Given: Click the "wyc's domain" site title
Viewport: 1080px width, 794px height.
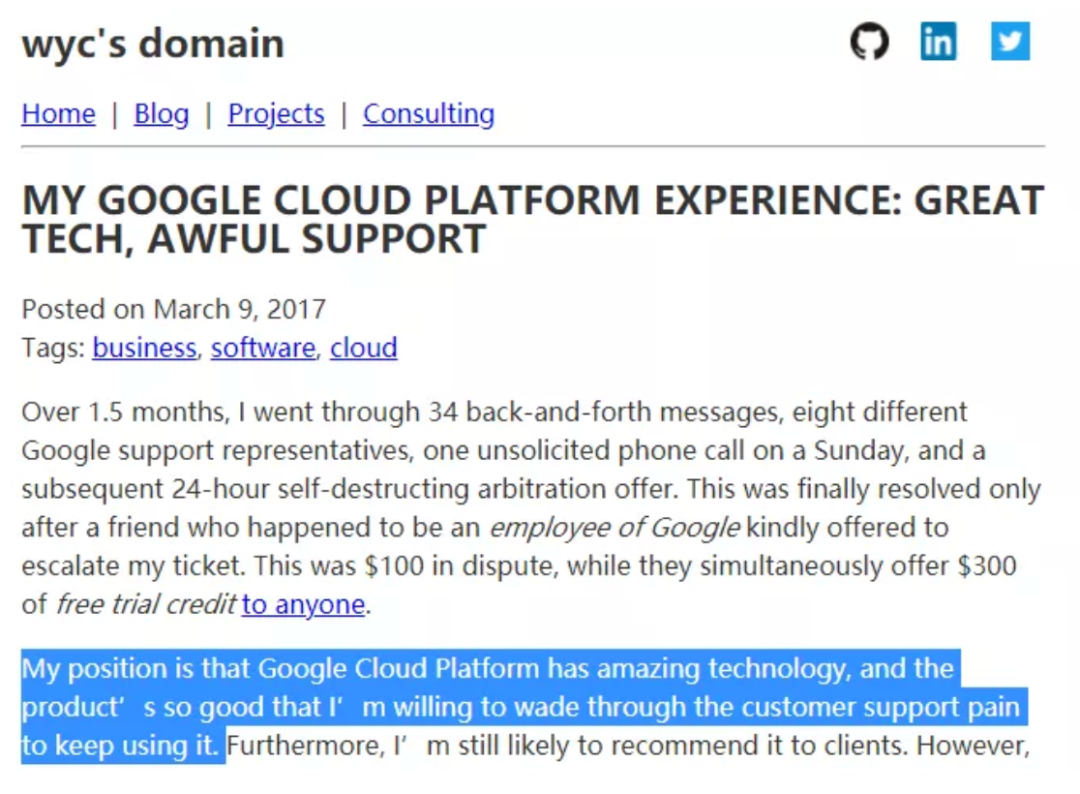Looking at the screenshot, I should tap(153, 43).
